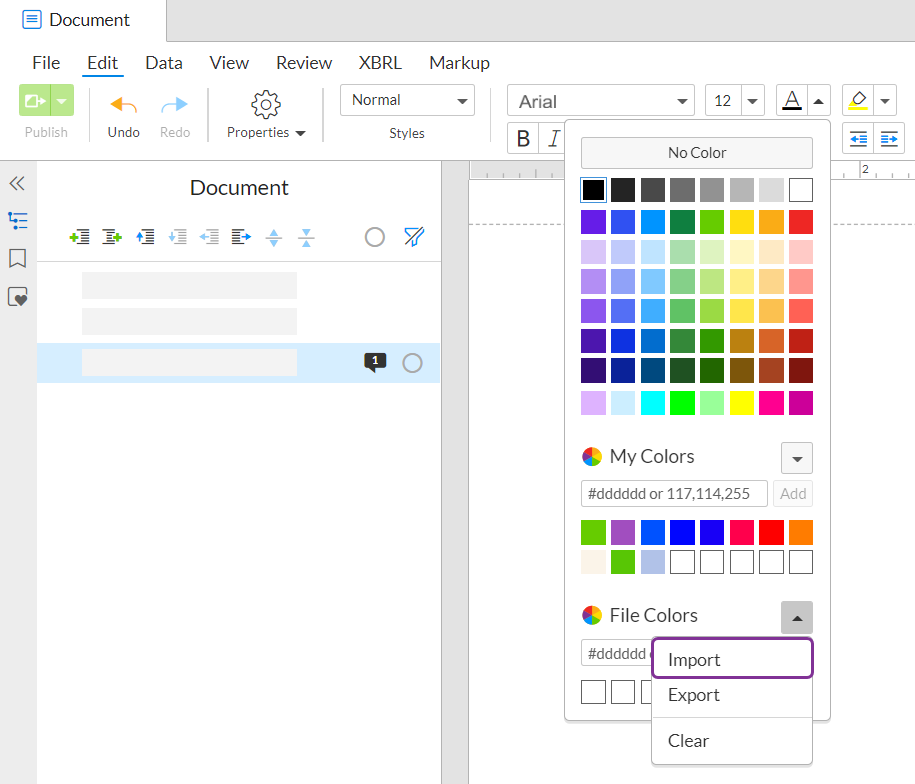Screen dimensions: 915x784
Task: Click the clear filter funnel icon
Action: pos(414,237)
